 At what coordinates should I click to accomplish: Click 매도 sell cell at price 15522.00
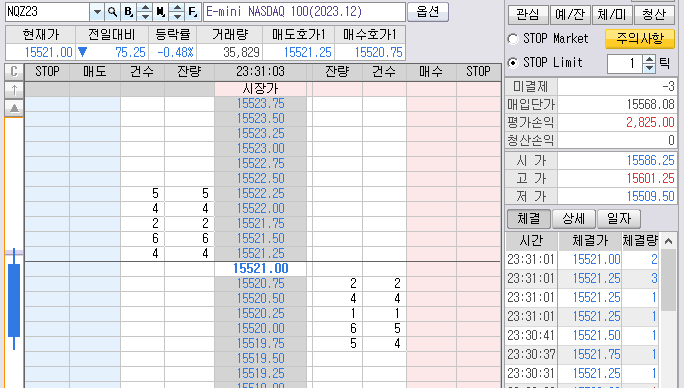(x=95, y=208)
